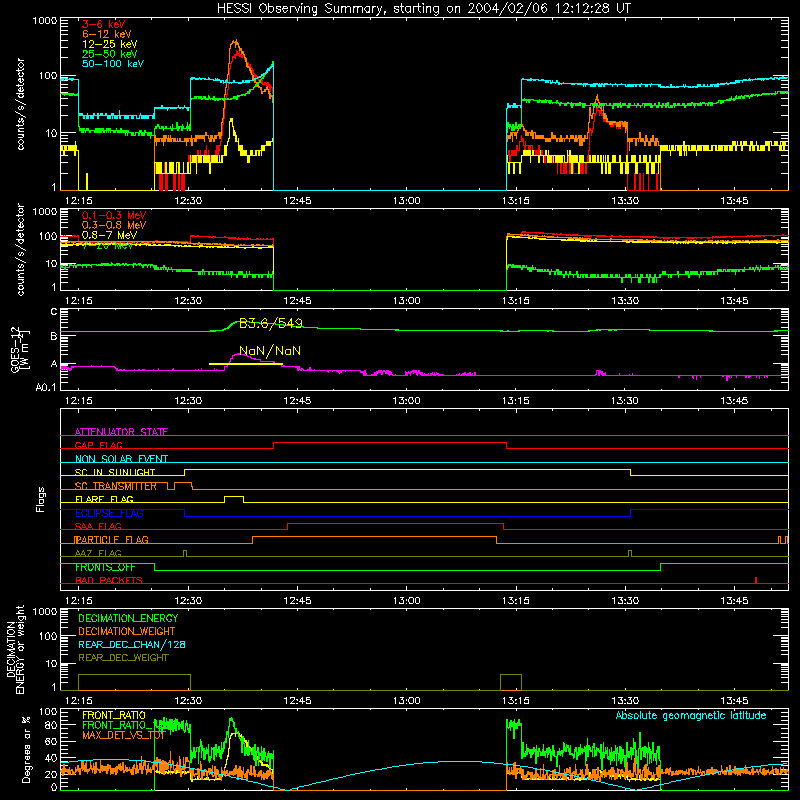Screen dimensions: 800x800
Task: Click the orange 6-12 keV flare peak near 12:36
Action: (235, 42)
